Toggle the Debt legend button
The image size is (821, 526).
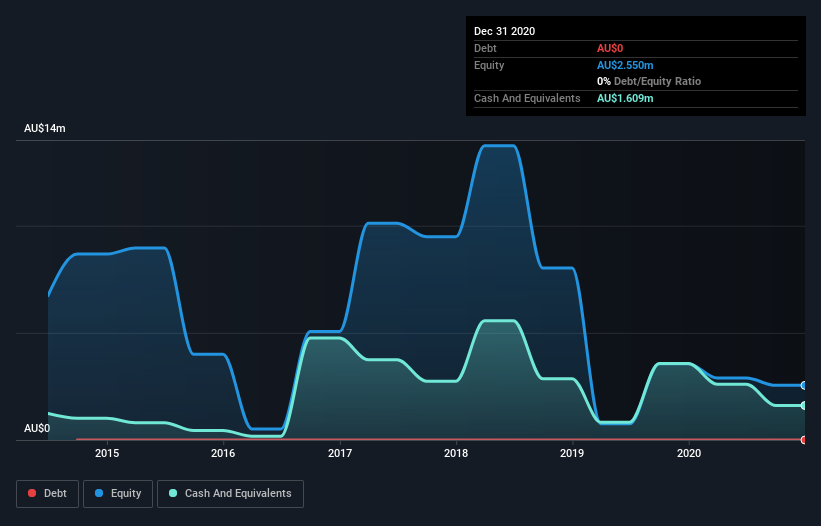[48, 494]
